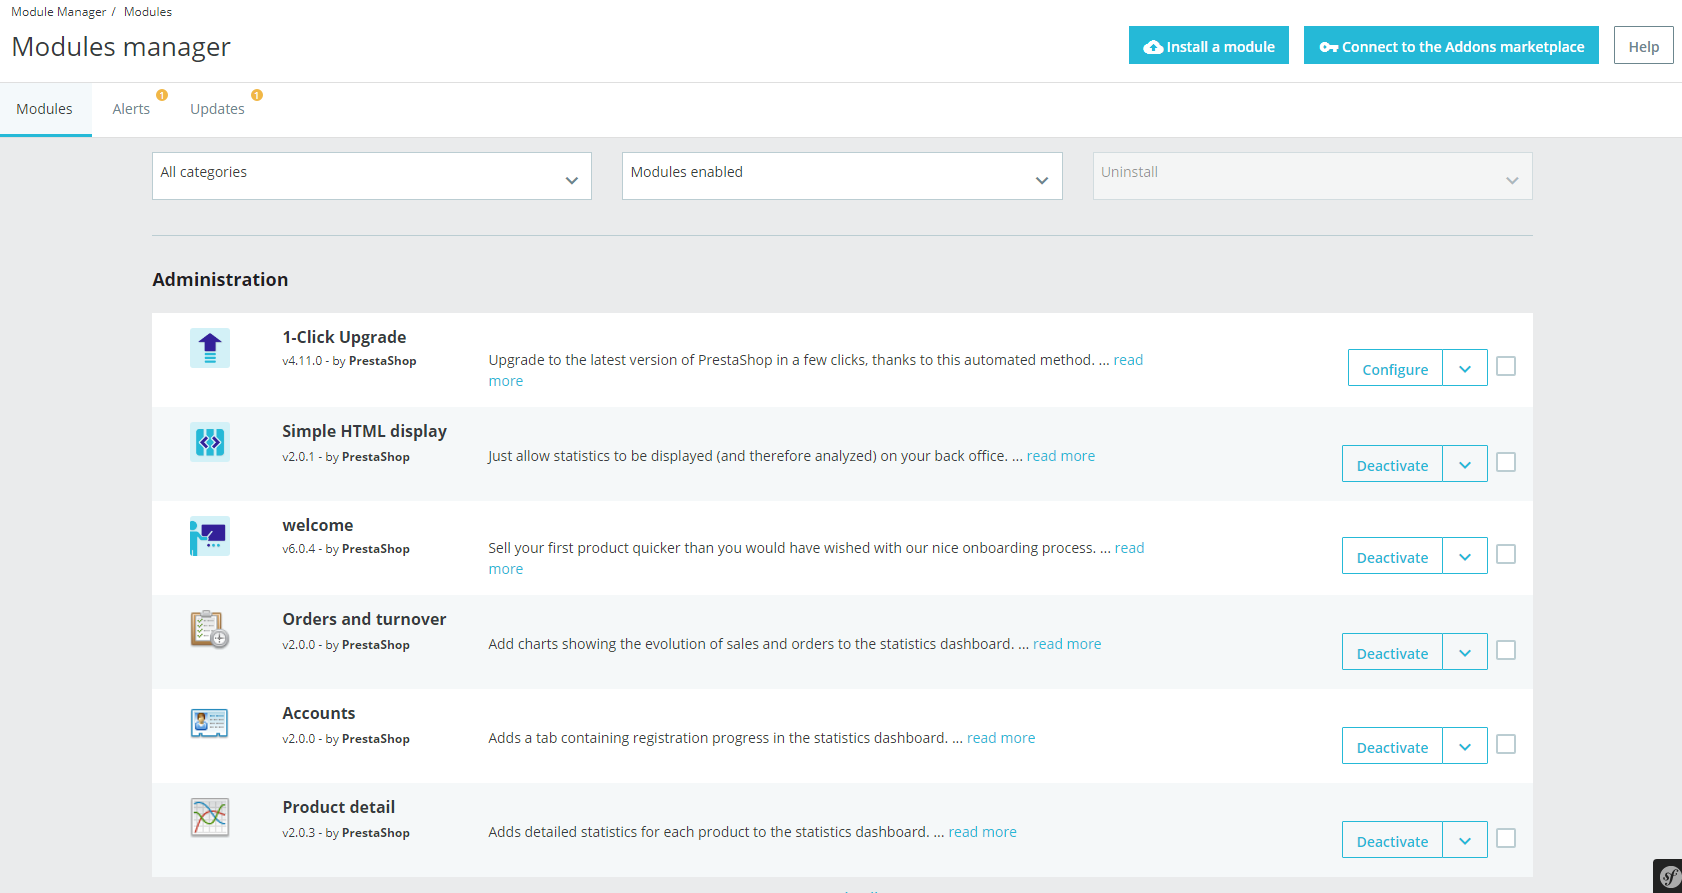This screenshot has height=893, width=1682.
Task: Click Module Manager breadcrumb link
Action: [58, 12]
